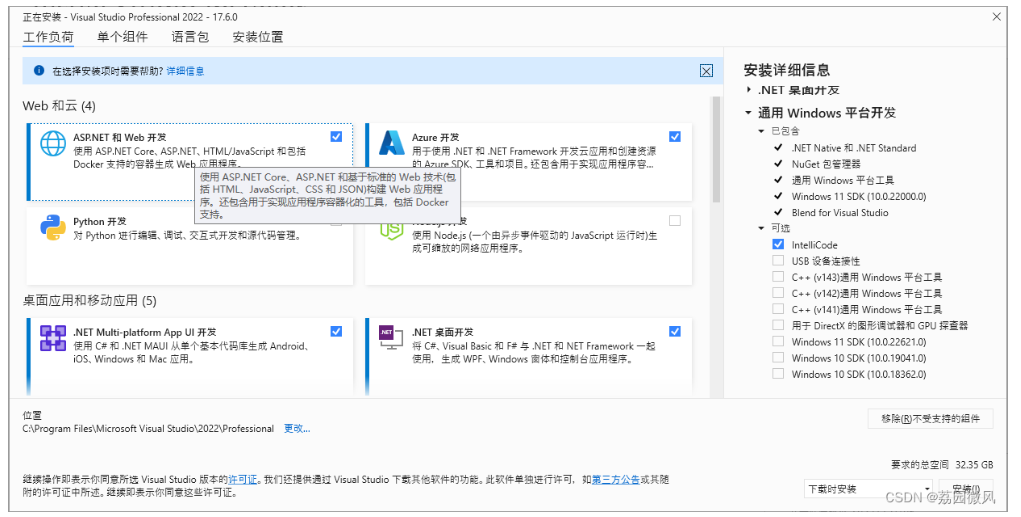Image resolution: width=1021 pixels, height=517 pixels.
Task: Uncheck .NET Multi-platform App UI 开发 workload
Action: coord(336,331)
